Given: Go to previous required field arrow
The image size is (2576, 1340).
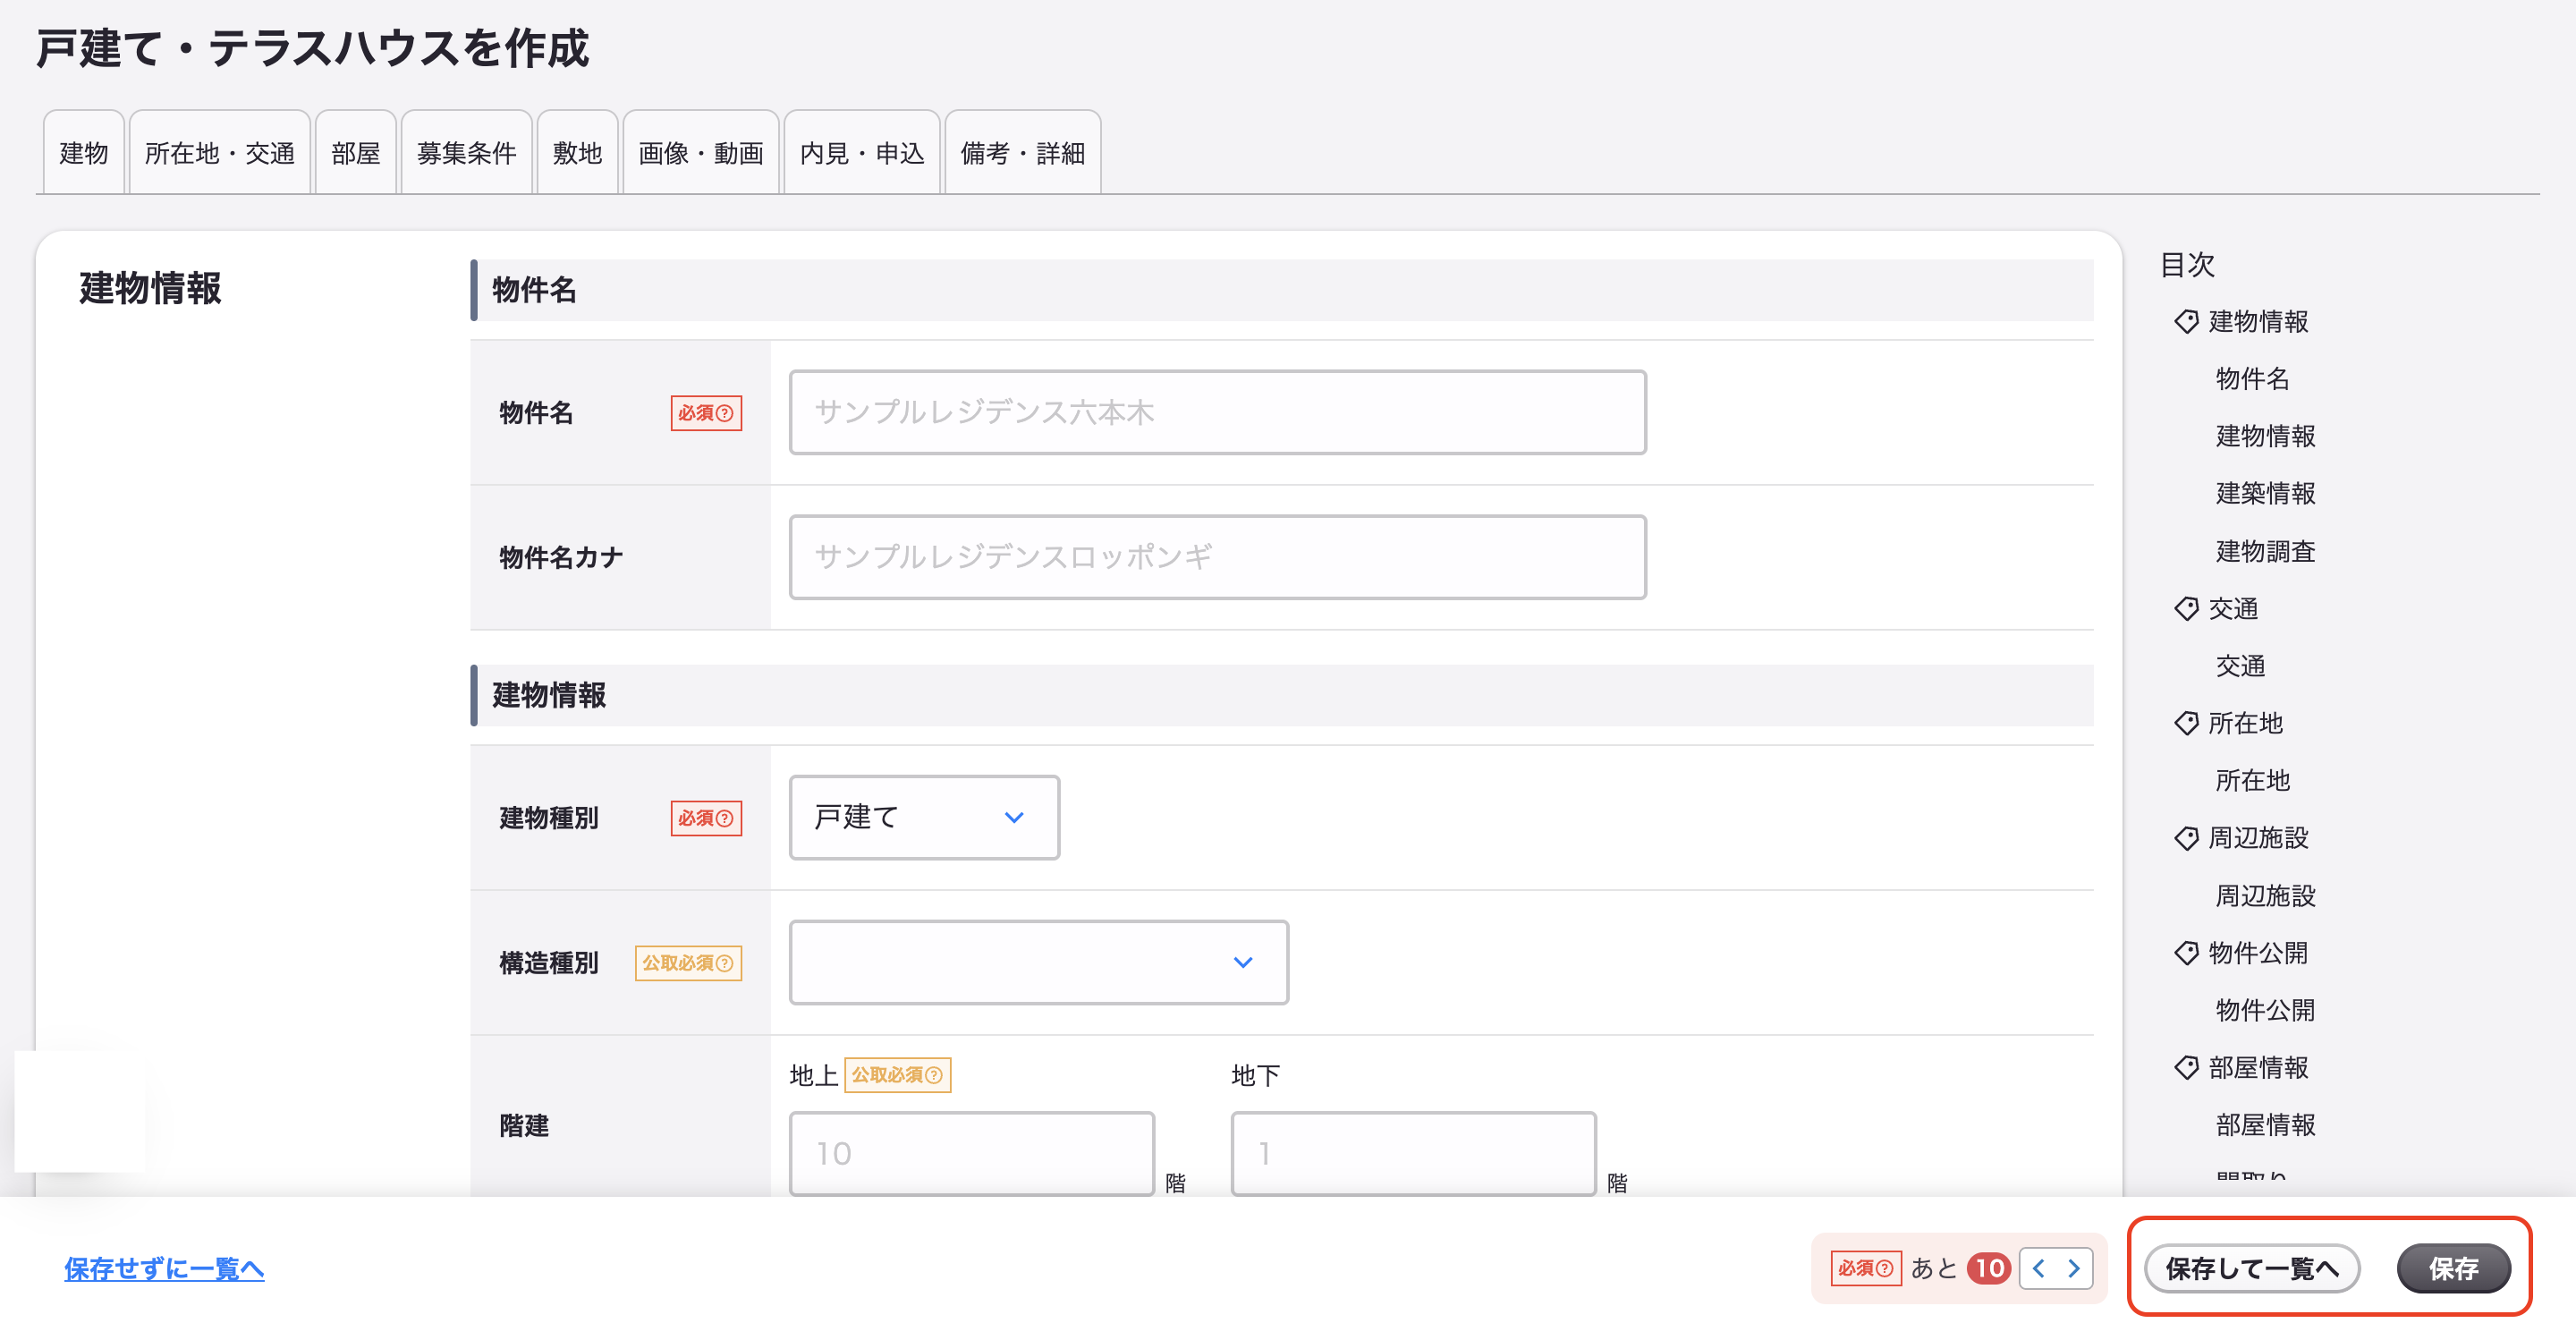Looking at the screenshot, I should click(2038, 1268).
